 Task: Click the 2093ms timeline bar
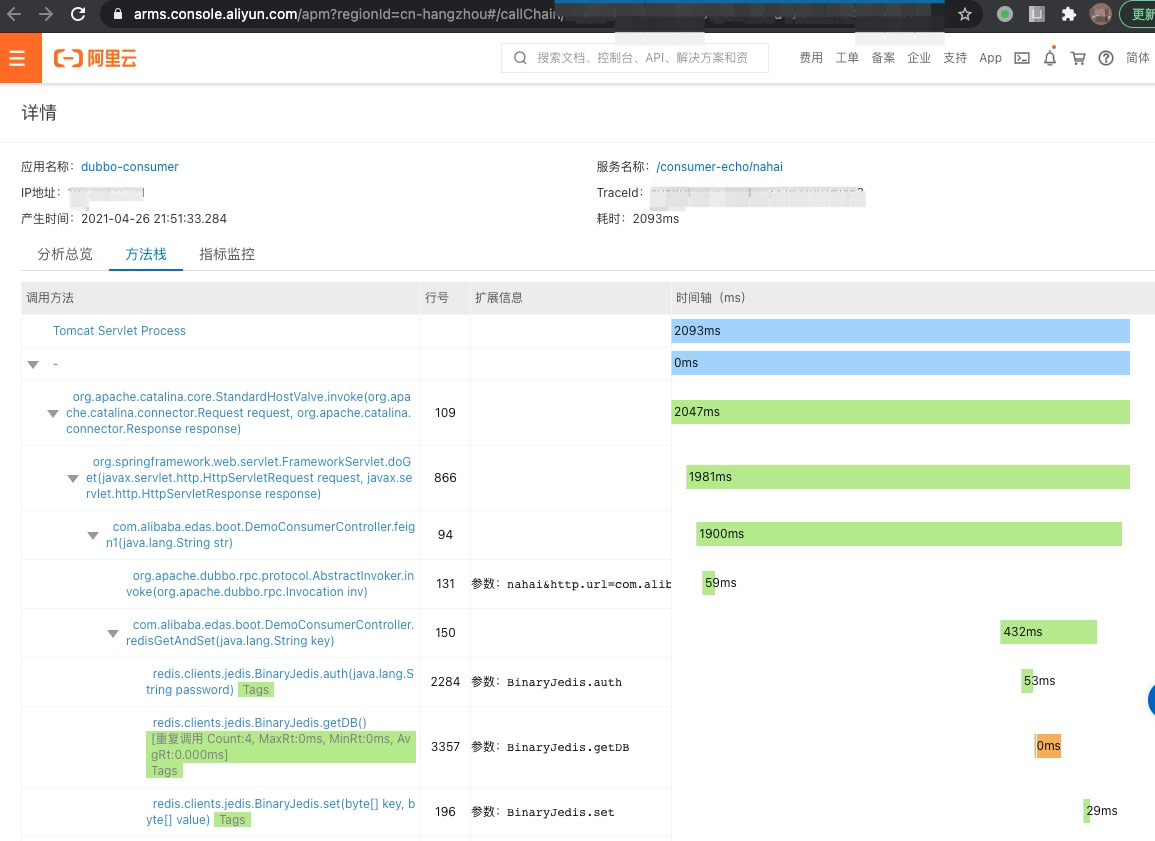click(x=900, y=331)
